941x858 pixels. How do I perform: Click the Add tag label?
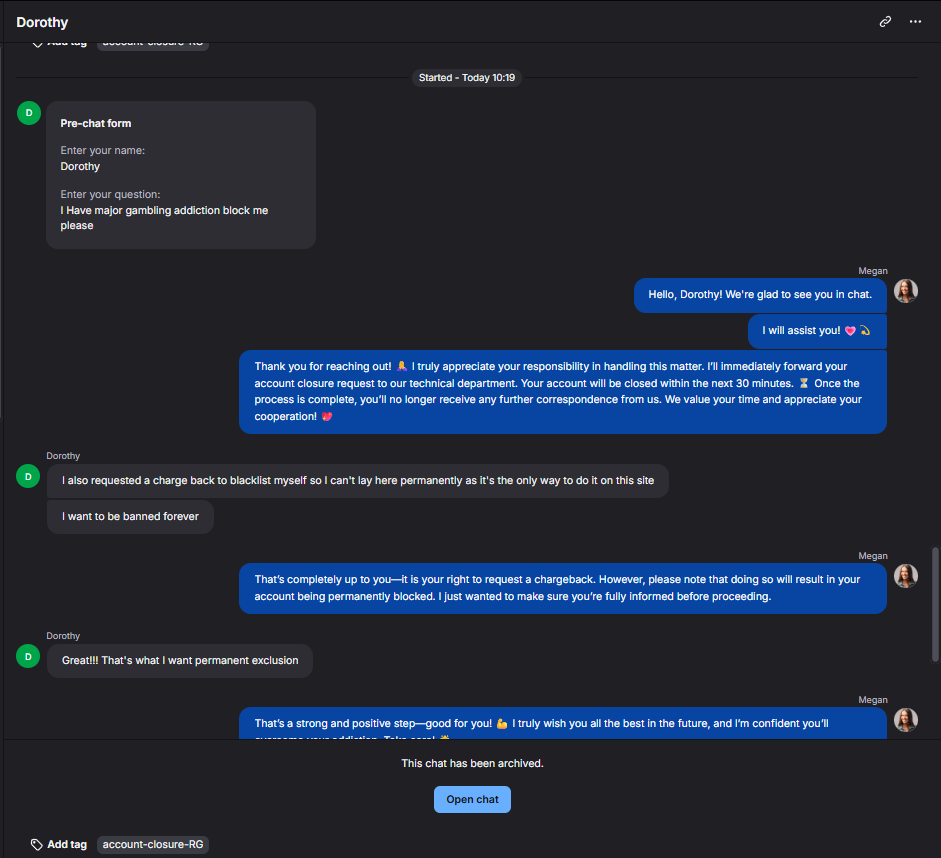67,844
